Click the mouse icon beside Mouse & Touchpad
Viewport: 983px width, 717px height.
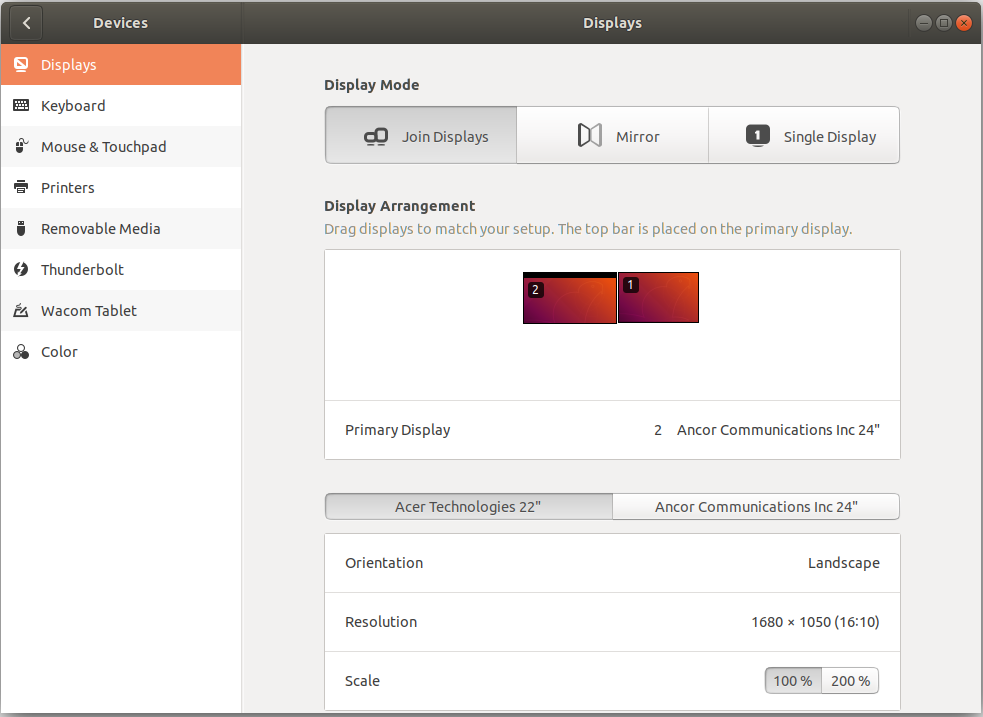click(x=21, y=146)
